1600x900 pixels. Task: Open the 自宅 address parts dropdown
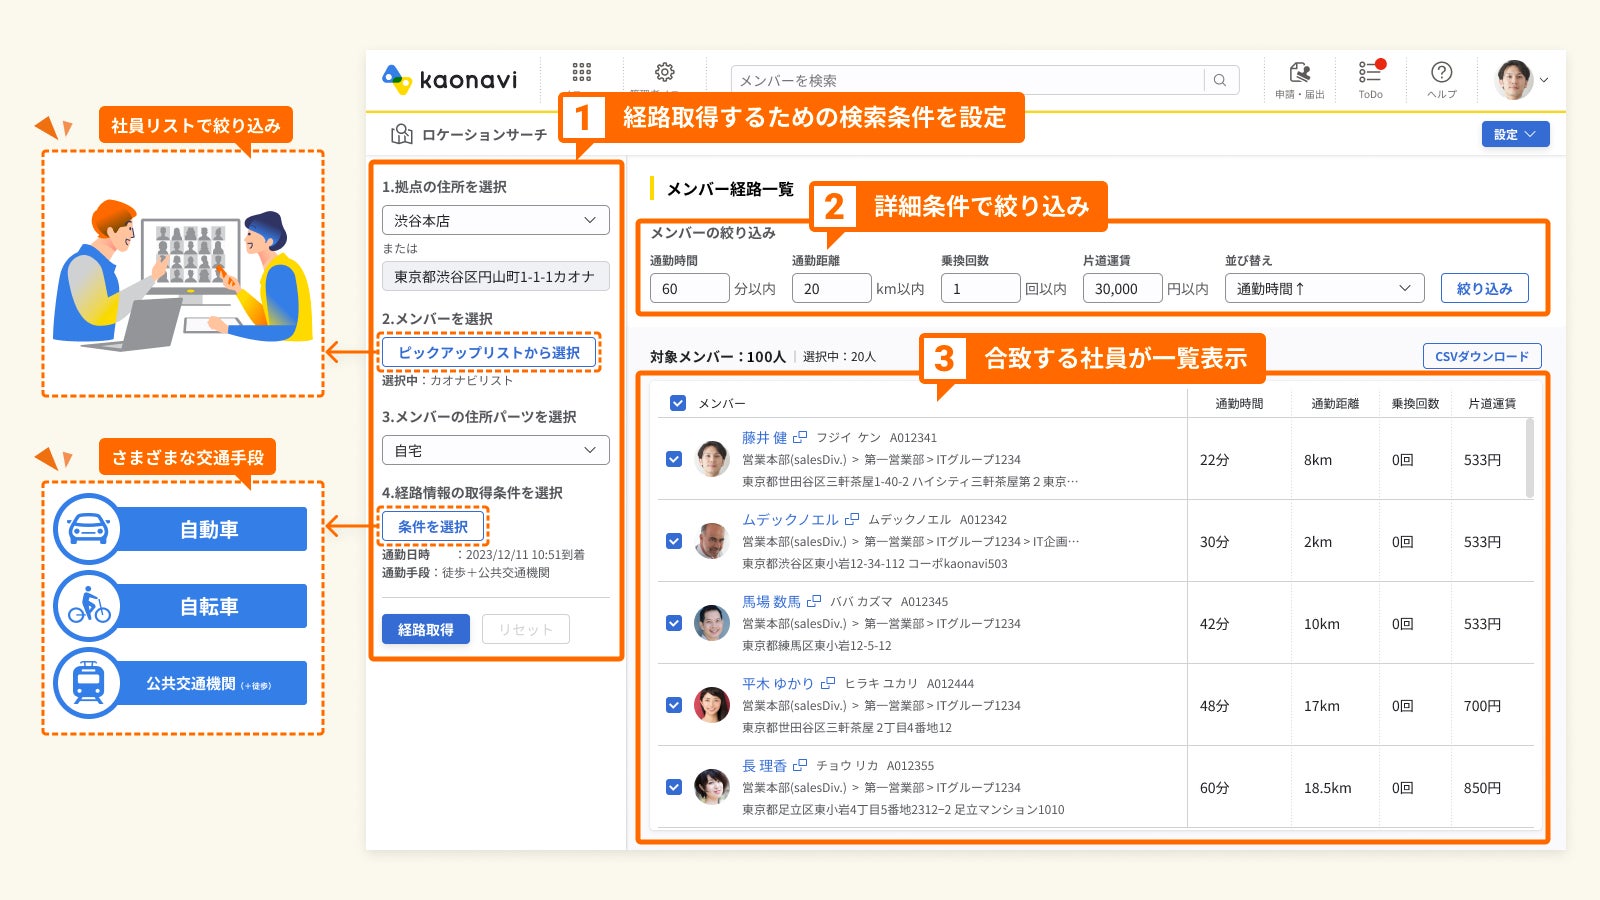[496, 450]
